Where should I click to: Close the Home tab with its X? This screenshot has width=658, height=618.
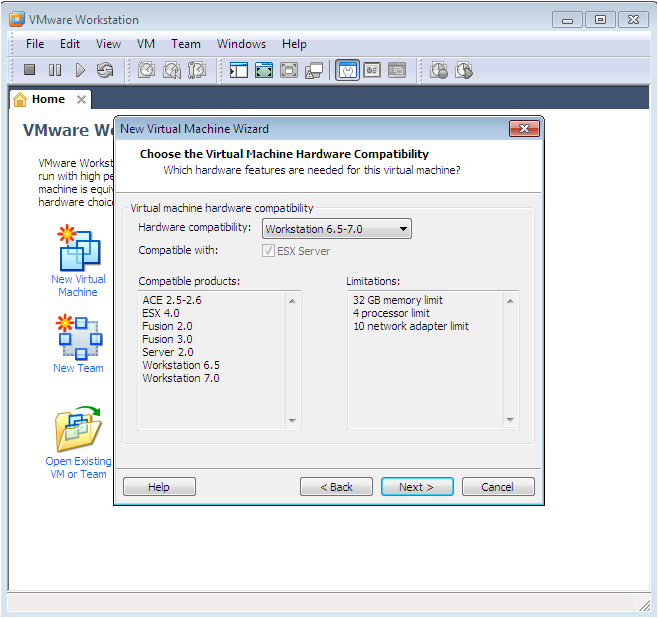point(81,99)
